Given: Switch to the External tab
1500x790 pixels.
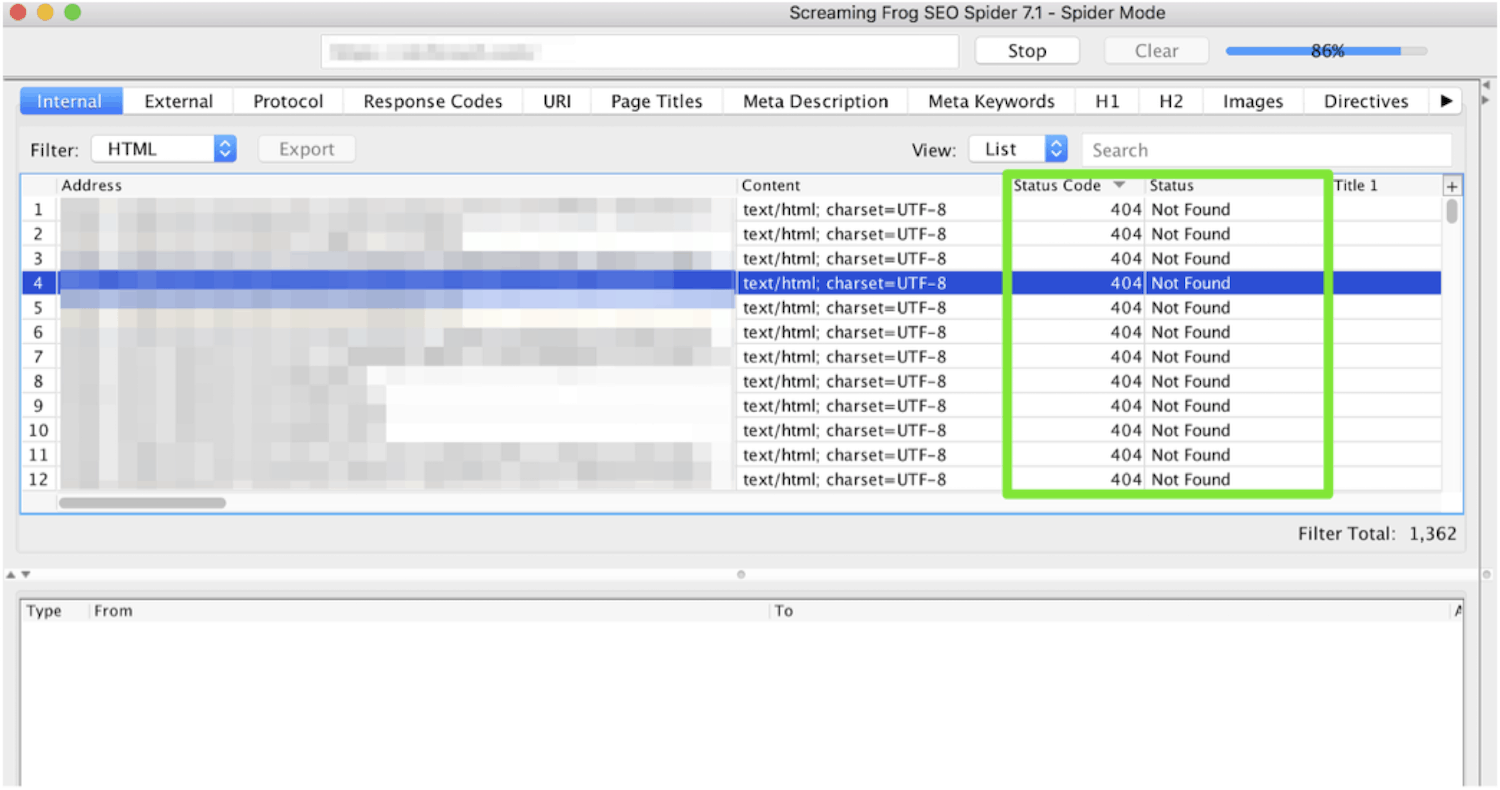Looking at the screenshot, I should pyautogui.click(x=178, y=101).
